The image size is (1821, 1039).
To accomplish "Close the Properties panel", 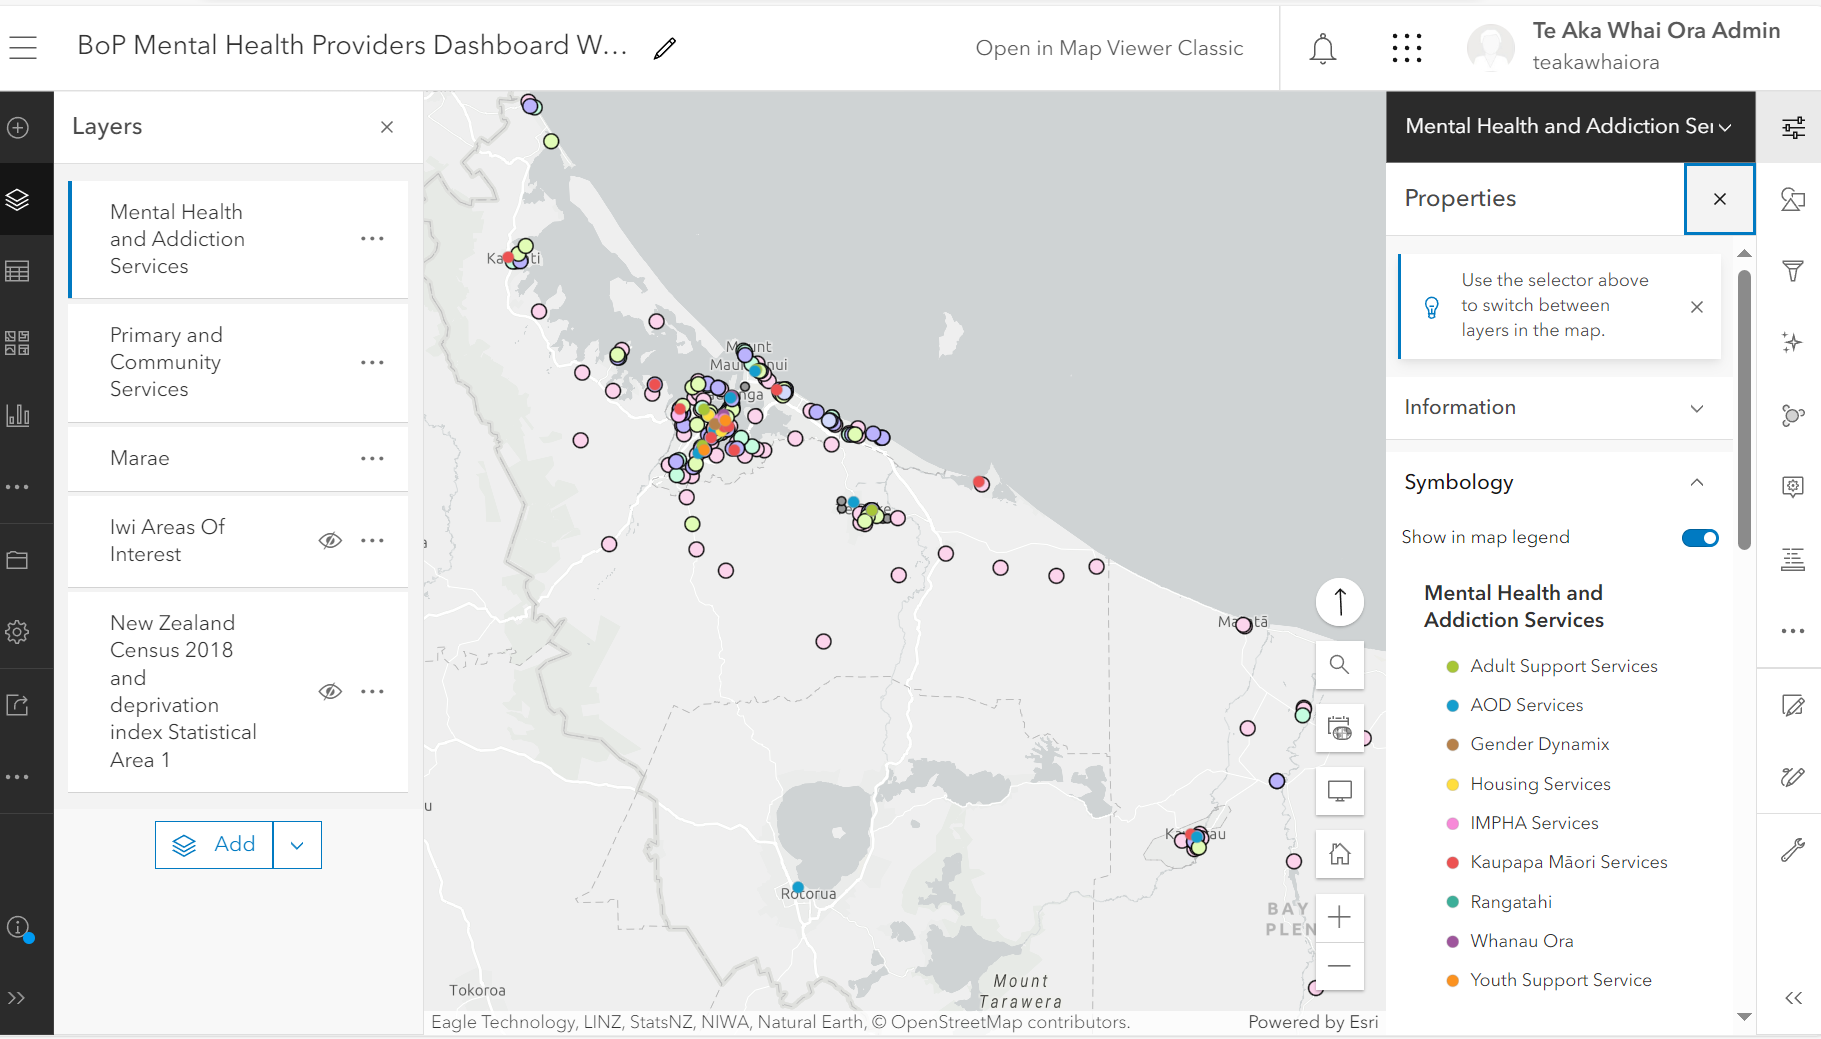I will [1720, 199].
